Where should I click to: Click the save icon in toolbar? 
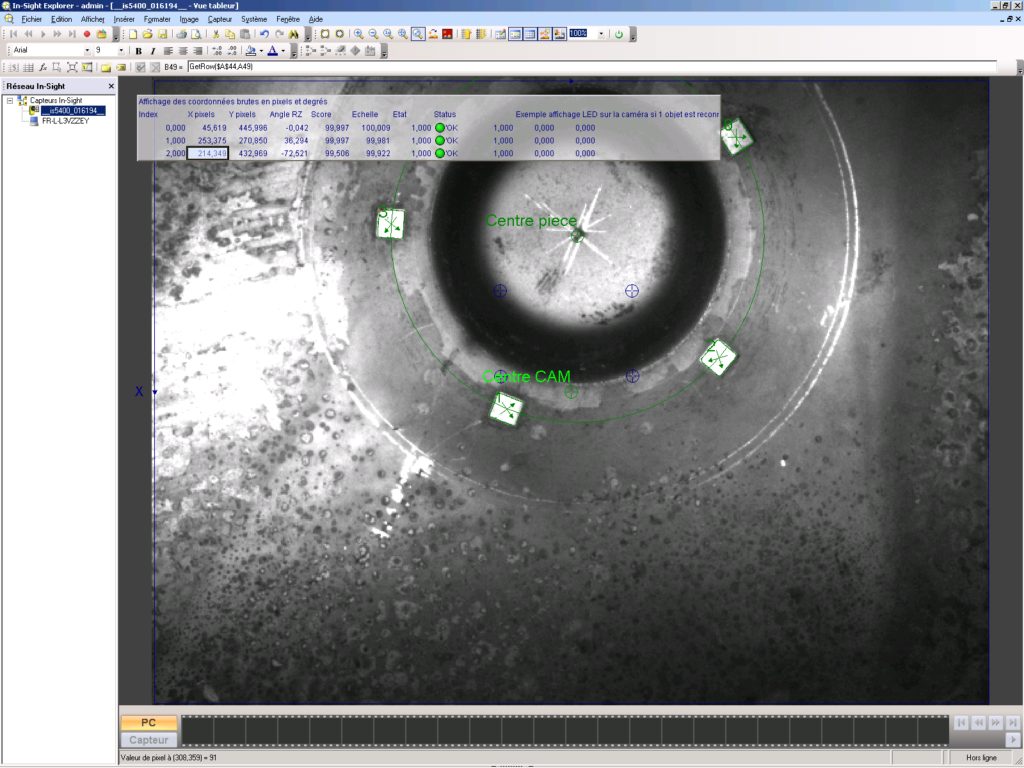[x=163, y=34]
